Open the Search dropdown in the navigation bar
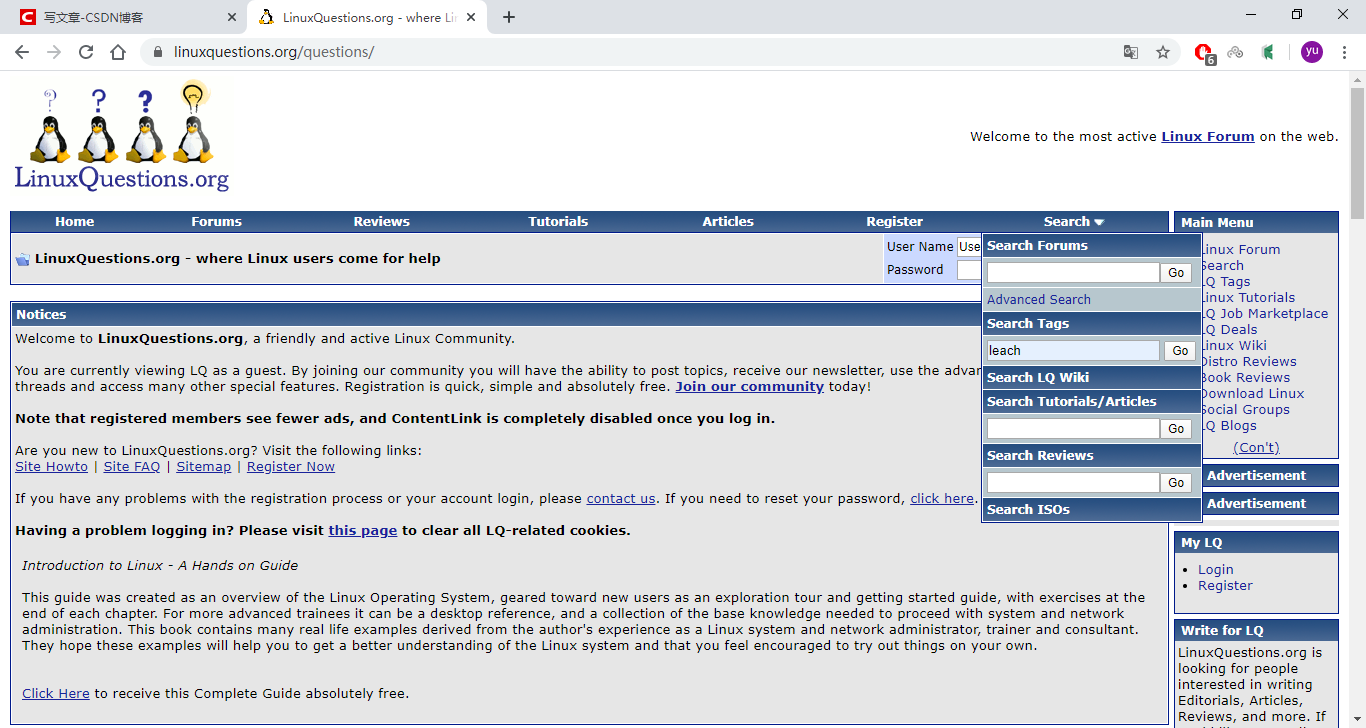Viewport: 1366px width, 728px height. tap(1072, 221)
